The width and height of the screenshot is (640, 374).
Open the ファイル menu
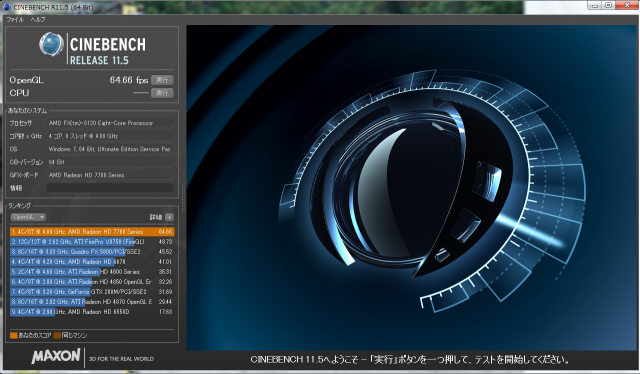(15, 19)
